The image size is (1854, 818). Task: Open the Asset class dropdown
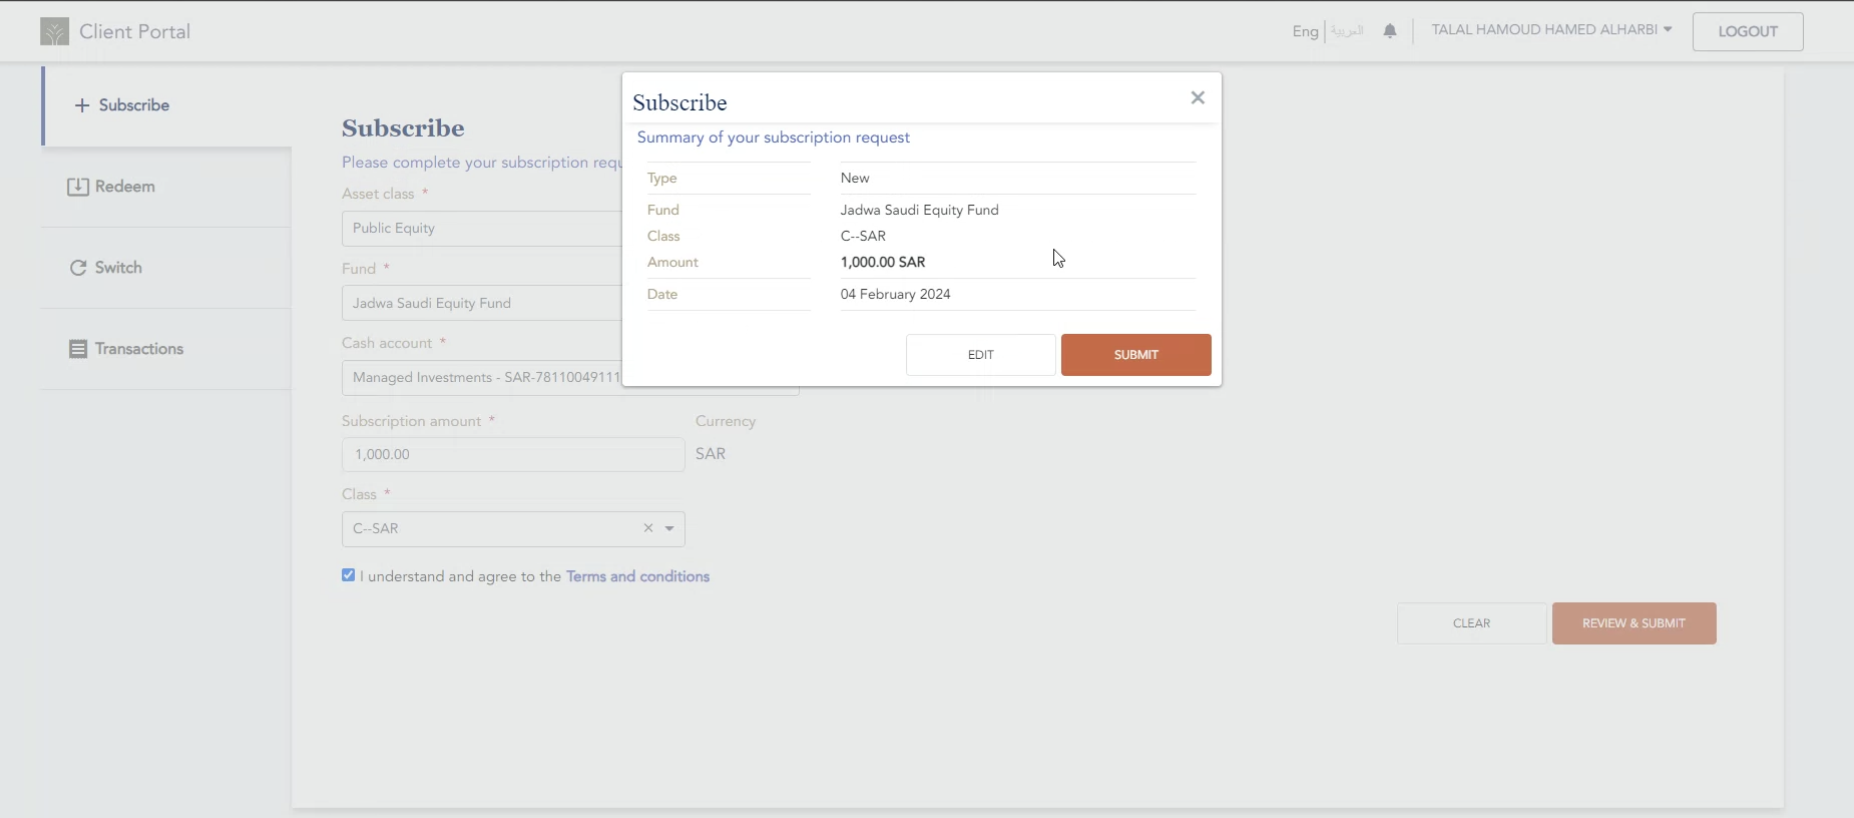(482, 228)
